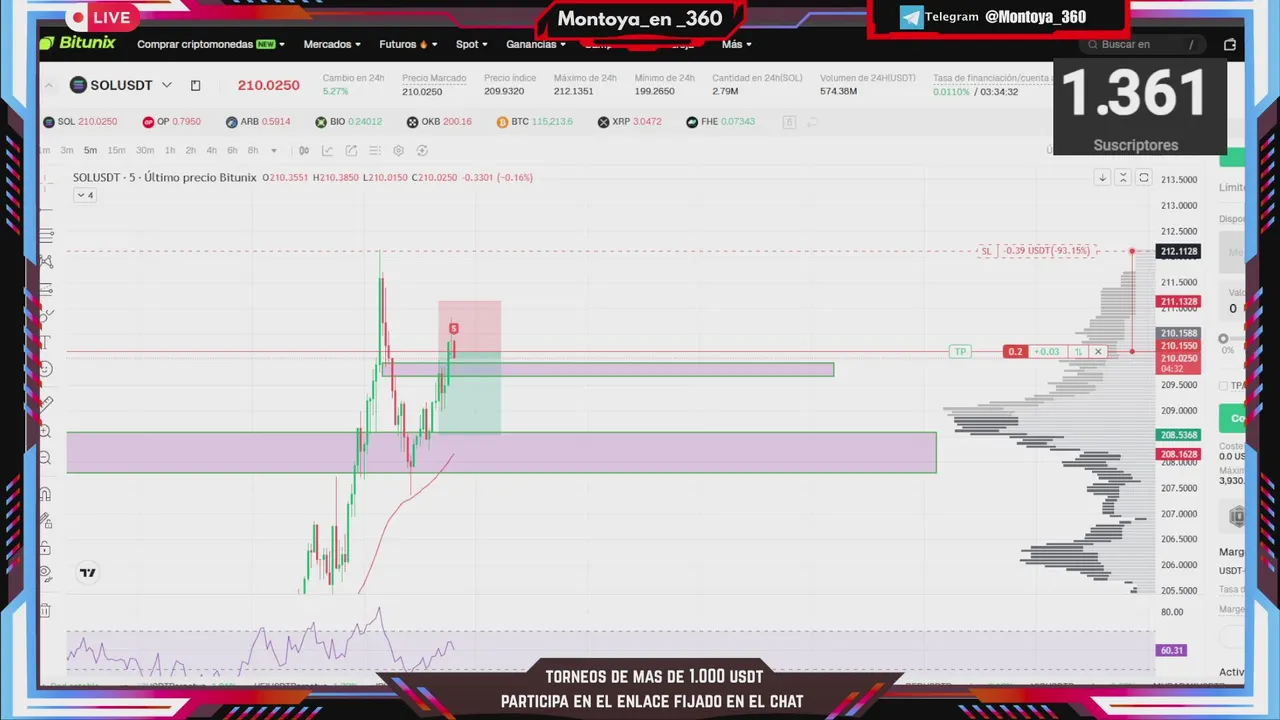Screen dimensions: 1280x720
Task: Click the 212.1128 stop-loss price label
Action: point(1178,251)
